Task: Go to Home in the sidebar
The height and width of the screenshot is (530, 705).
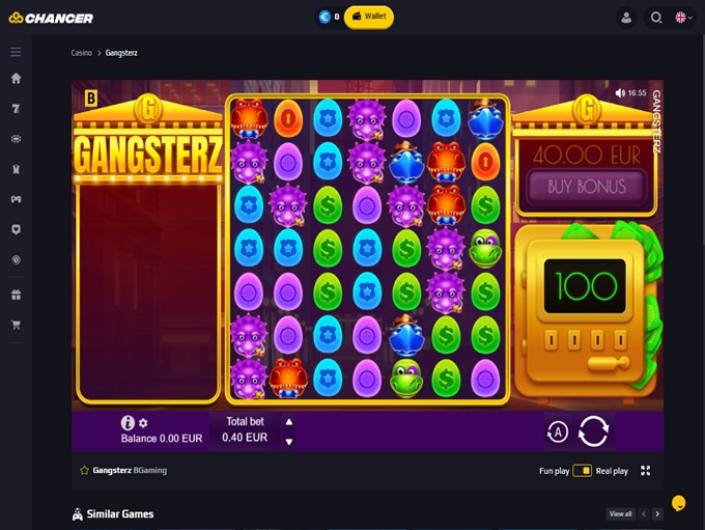Action: coord(16,78)
